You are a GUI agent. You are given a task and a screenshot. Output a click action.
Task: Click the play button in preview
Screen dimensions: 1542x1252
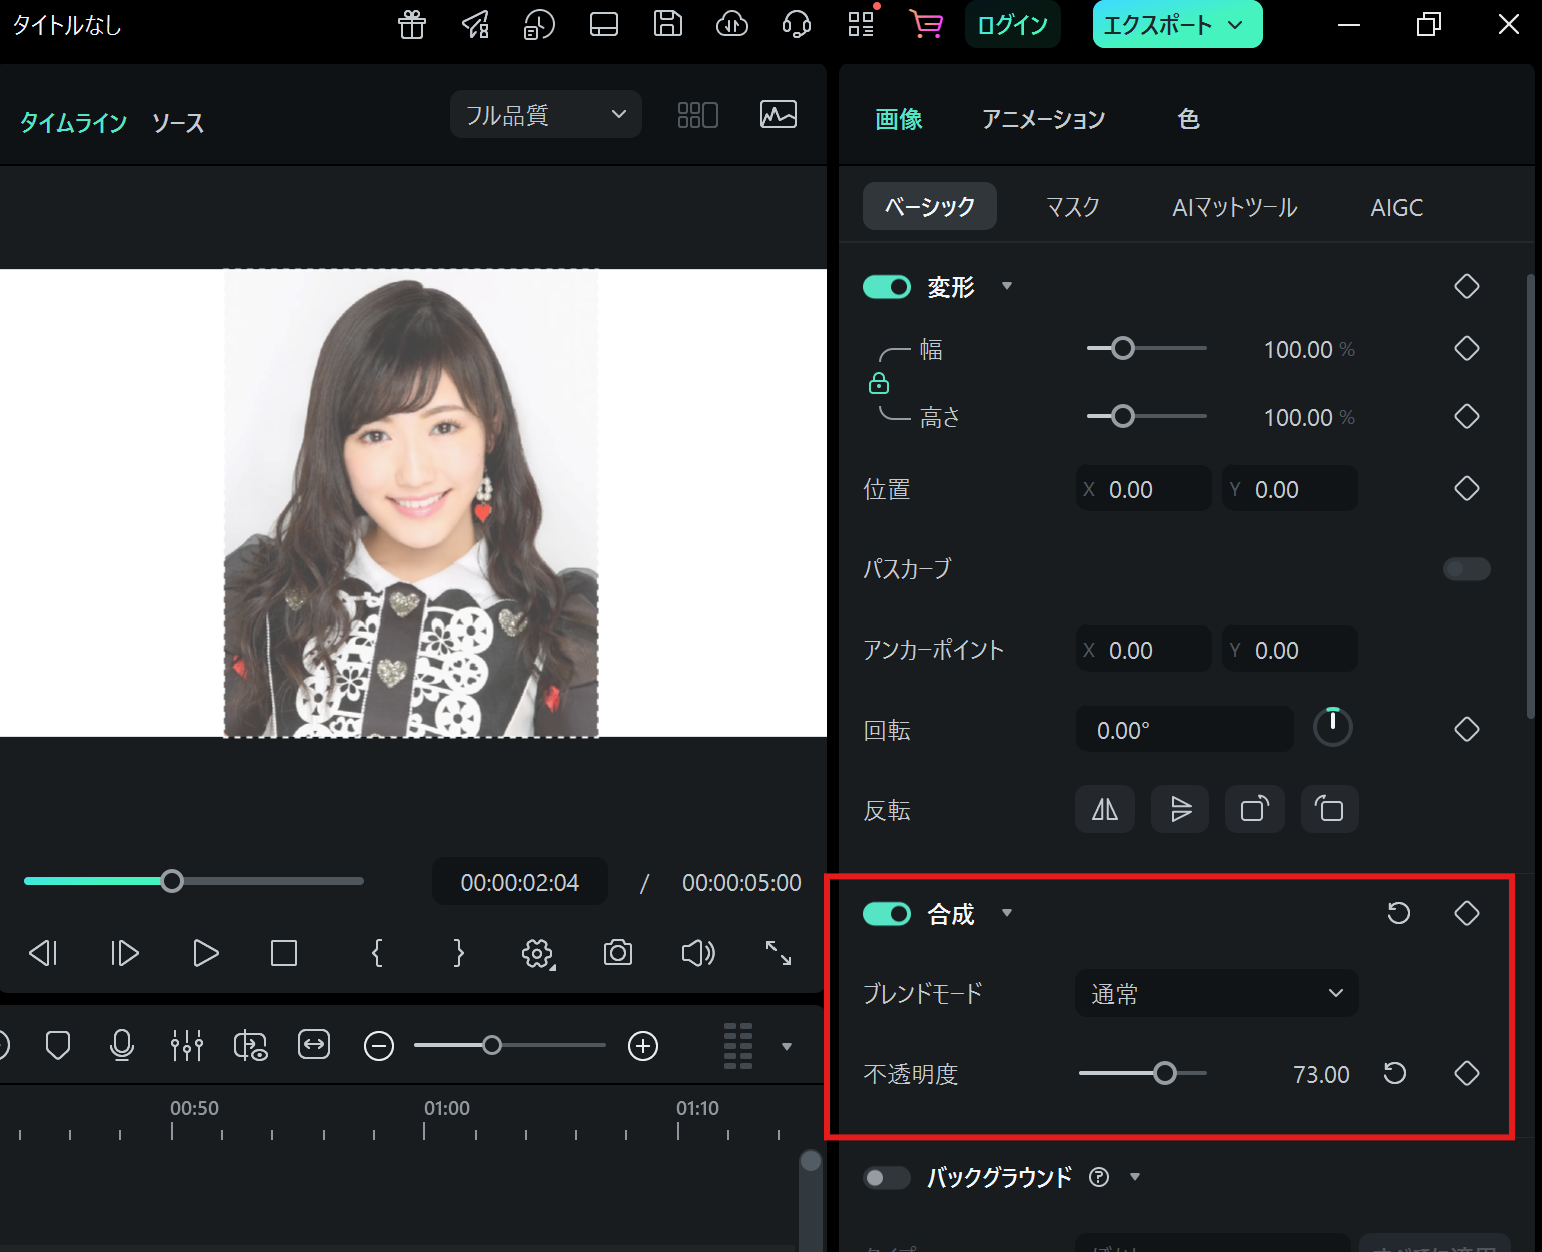click(205, 953)
